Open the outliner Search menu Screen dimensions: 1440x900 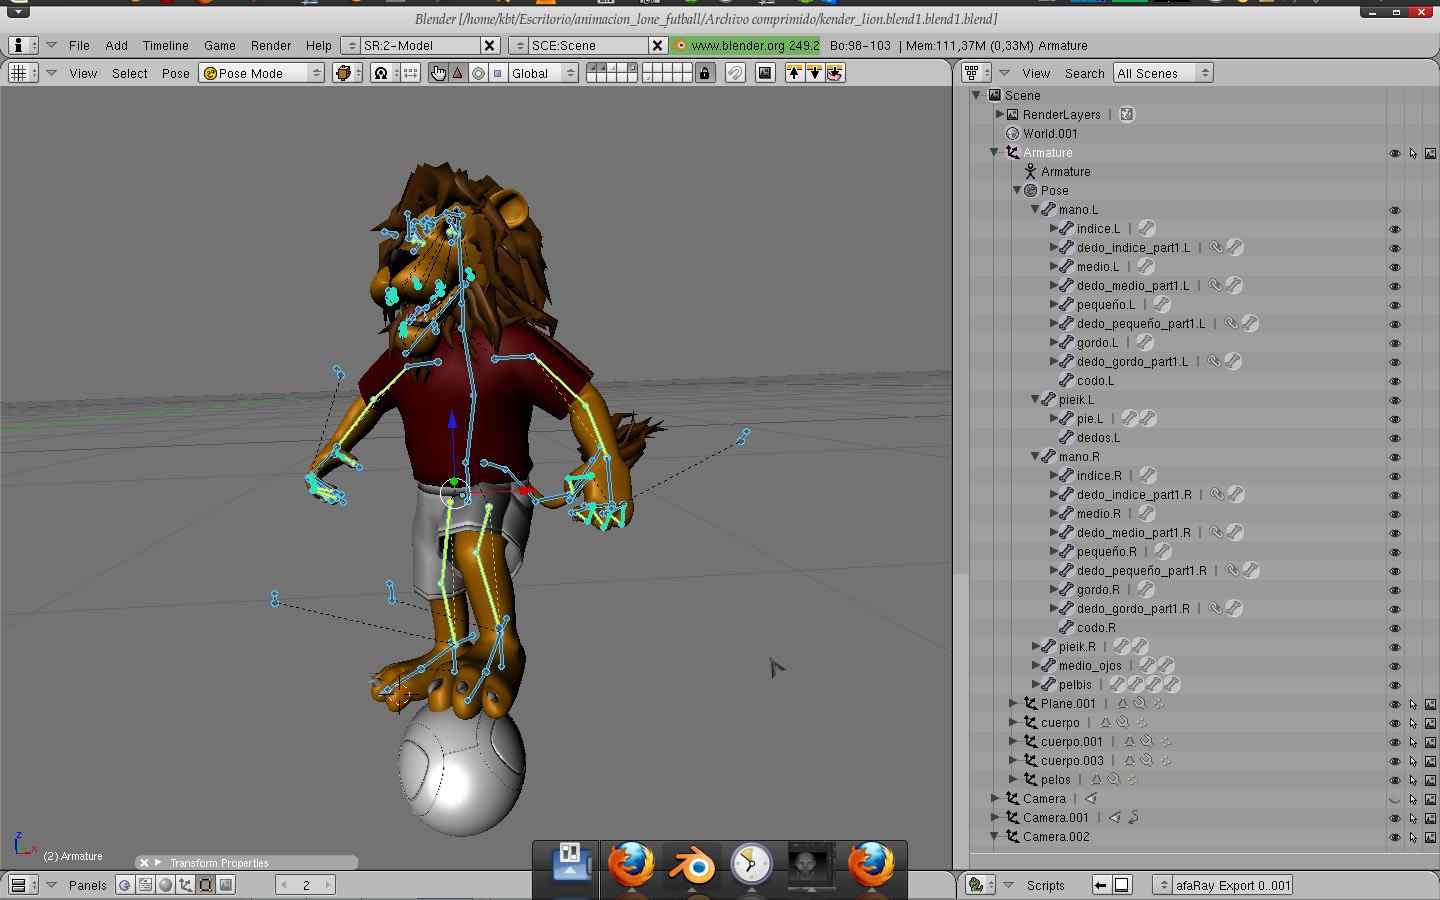click(x=1085, y=73)
